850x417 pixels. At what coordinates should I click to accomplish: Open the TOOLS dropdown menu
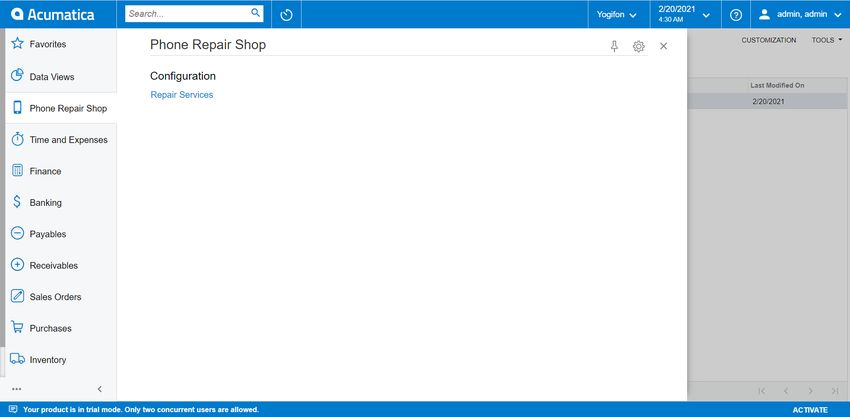tap(827, 40)
